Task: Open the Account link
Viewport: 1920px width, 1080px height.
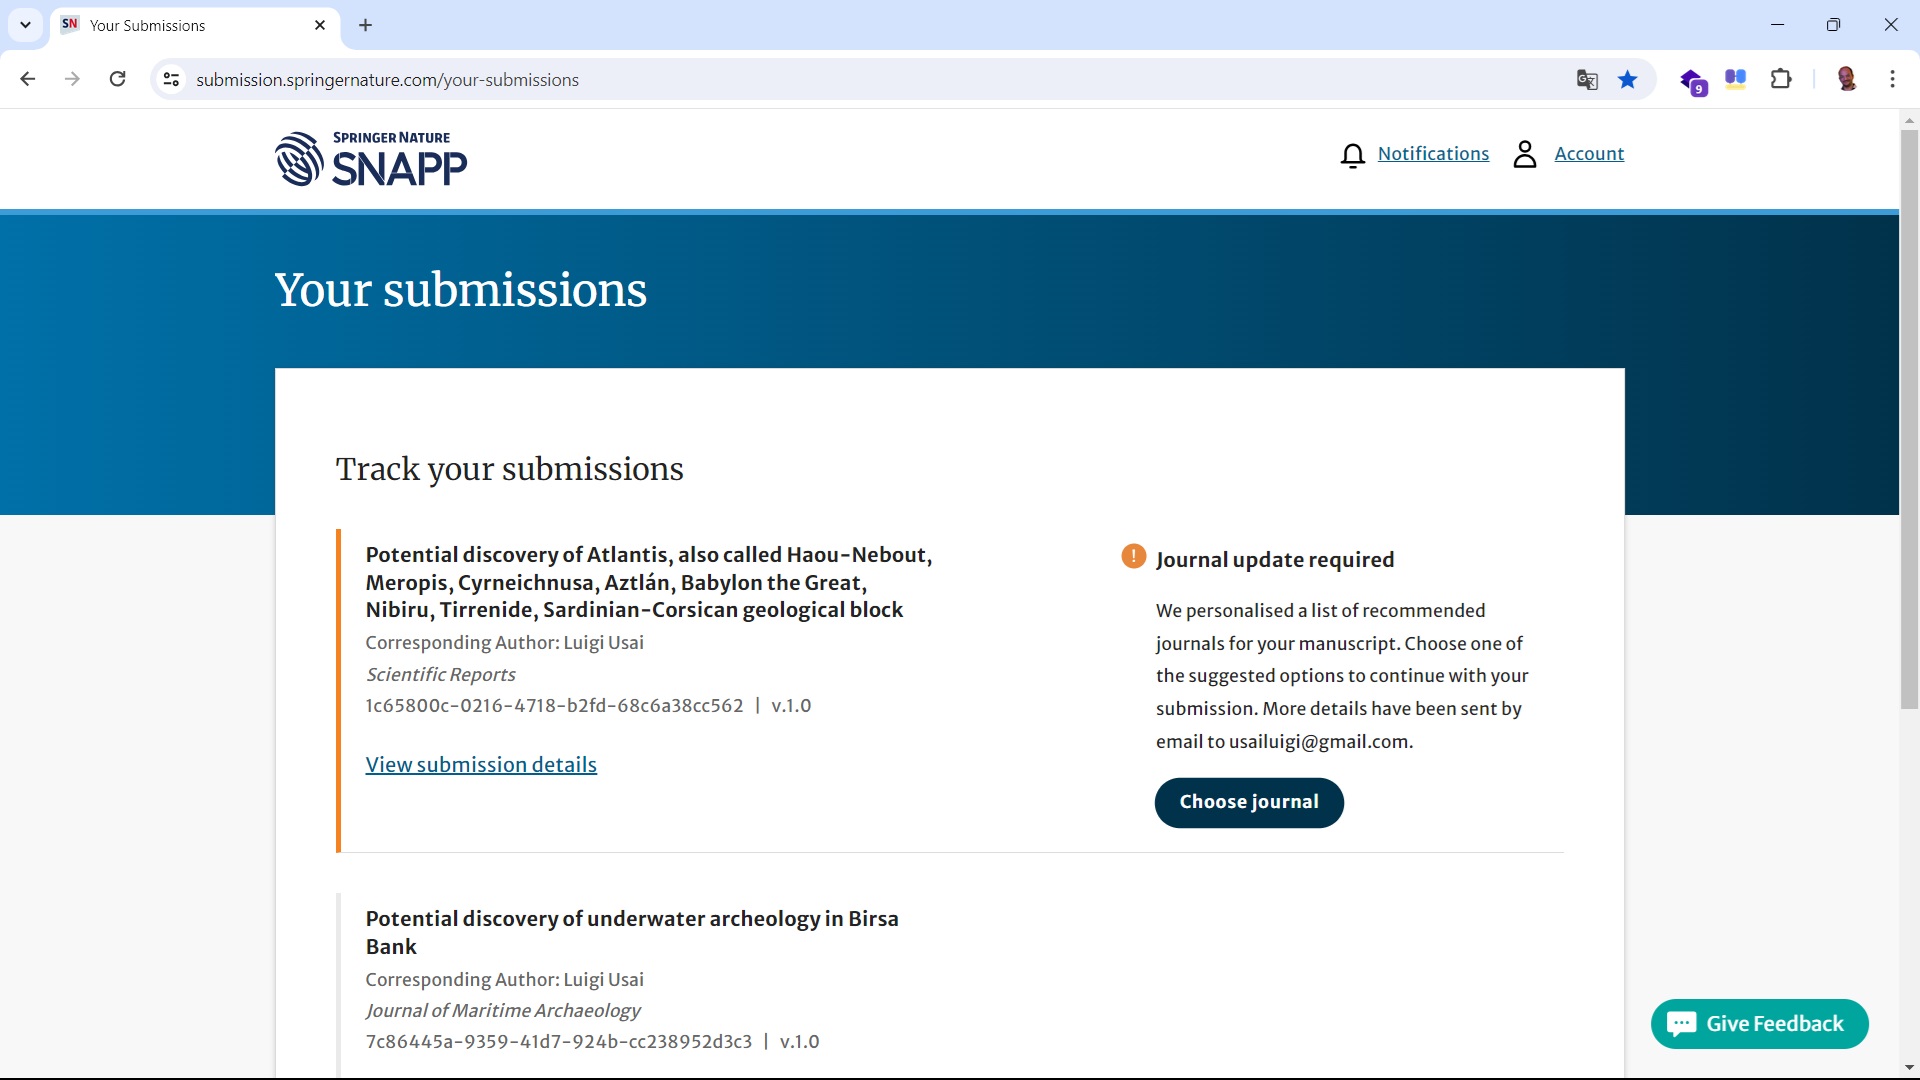Action: (1589, 154)
